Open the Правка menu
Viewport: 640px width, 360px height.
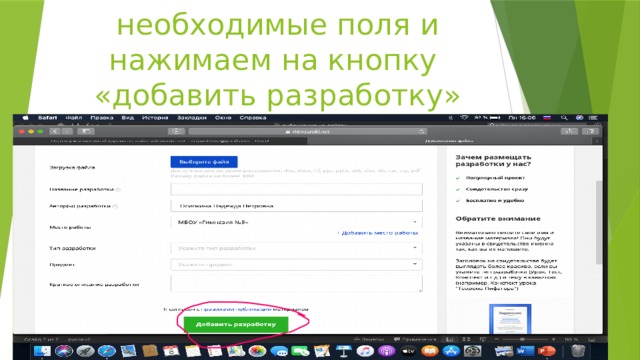click(102, 118)
